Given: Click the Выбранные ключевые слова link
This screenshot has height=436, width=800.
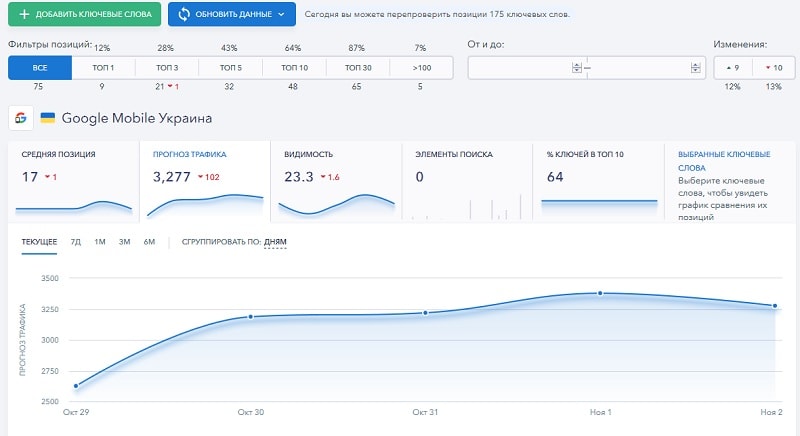Looking at the screenshot, I should pos(724,161).
